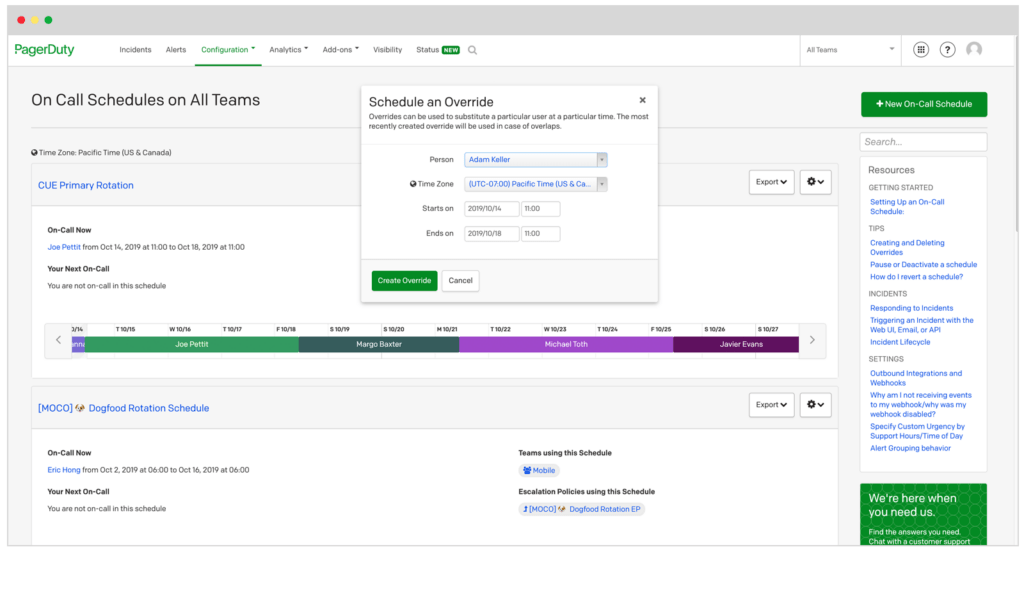
Task: Go to previous timeline period arrow
Action: coord(58,340)
